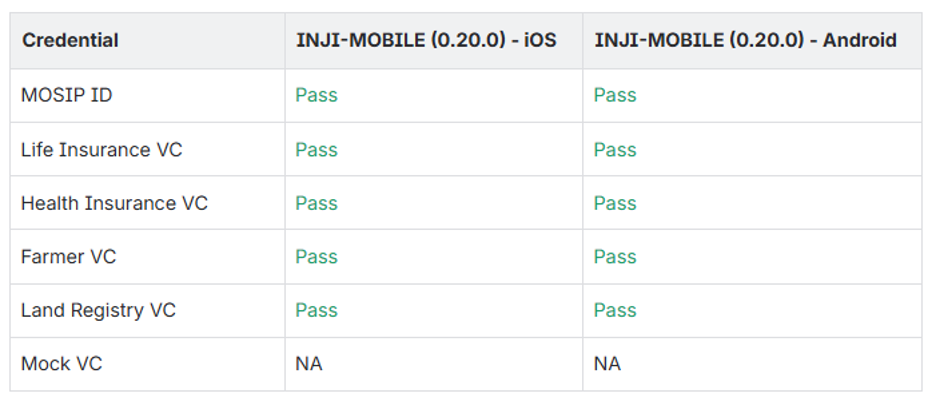Select the INJI-MOBILE (0.20.0) - iOS header
This screenshot has width=936, height=410.
click(x=426, y=41)
